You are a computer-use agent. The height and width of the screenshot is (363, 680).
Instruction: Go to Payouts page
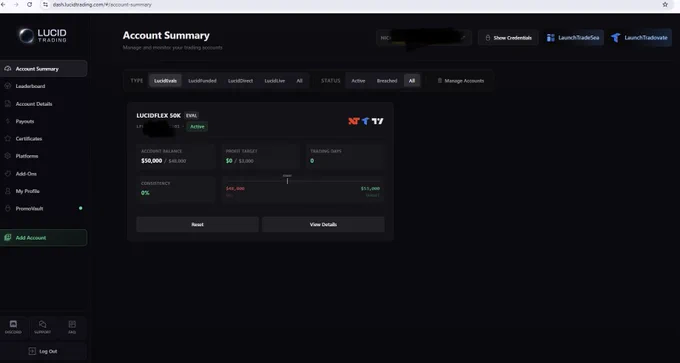(x=43, y=121)
